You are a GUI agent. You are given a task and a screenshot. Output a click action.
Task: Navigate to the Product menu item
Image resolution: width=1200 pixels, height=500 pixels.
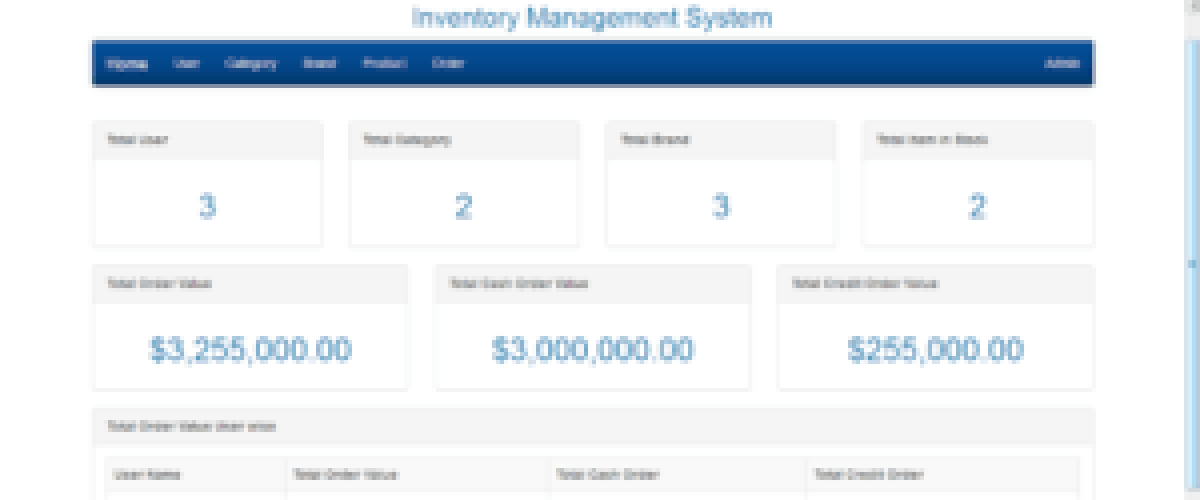[384, 63]
